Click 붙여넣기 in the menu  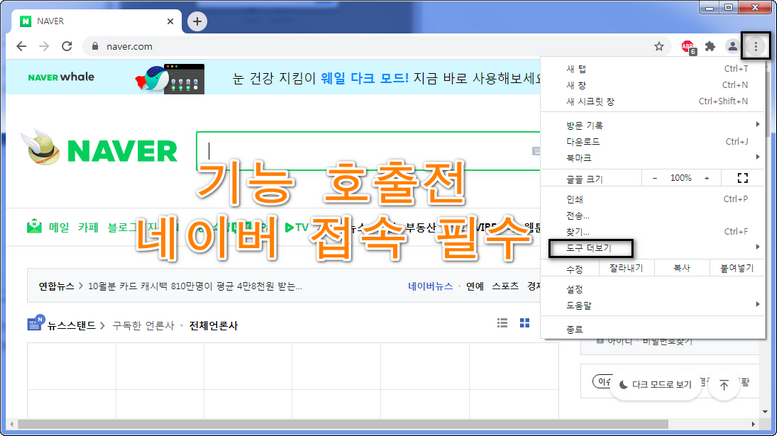[736, 268]
